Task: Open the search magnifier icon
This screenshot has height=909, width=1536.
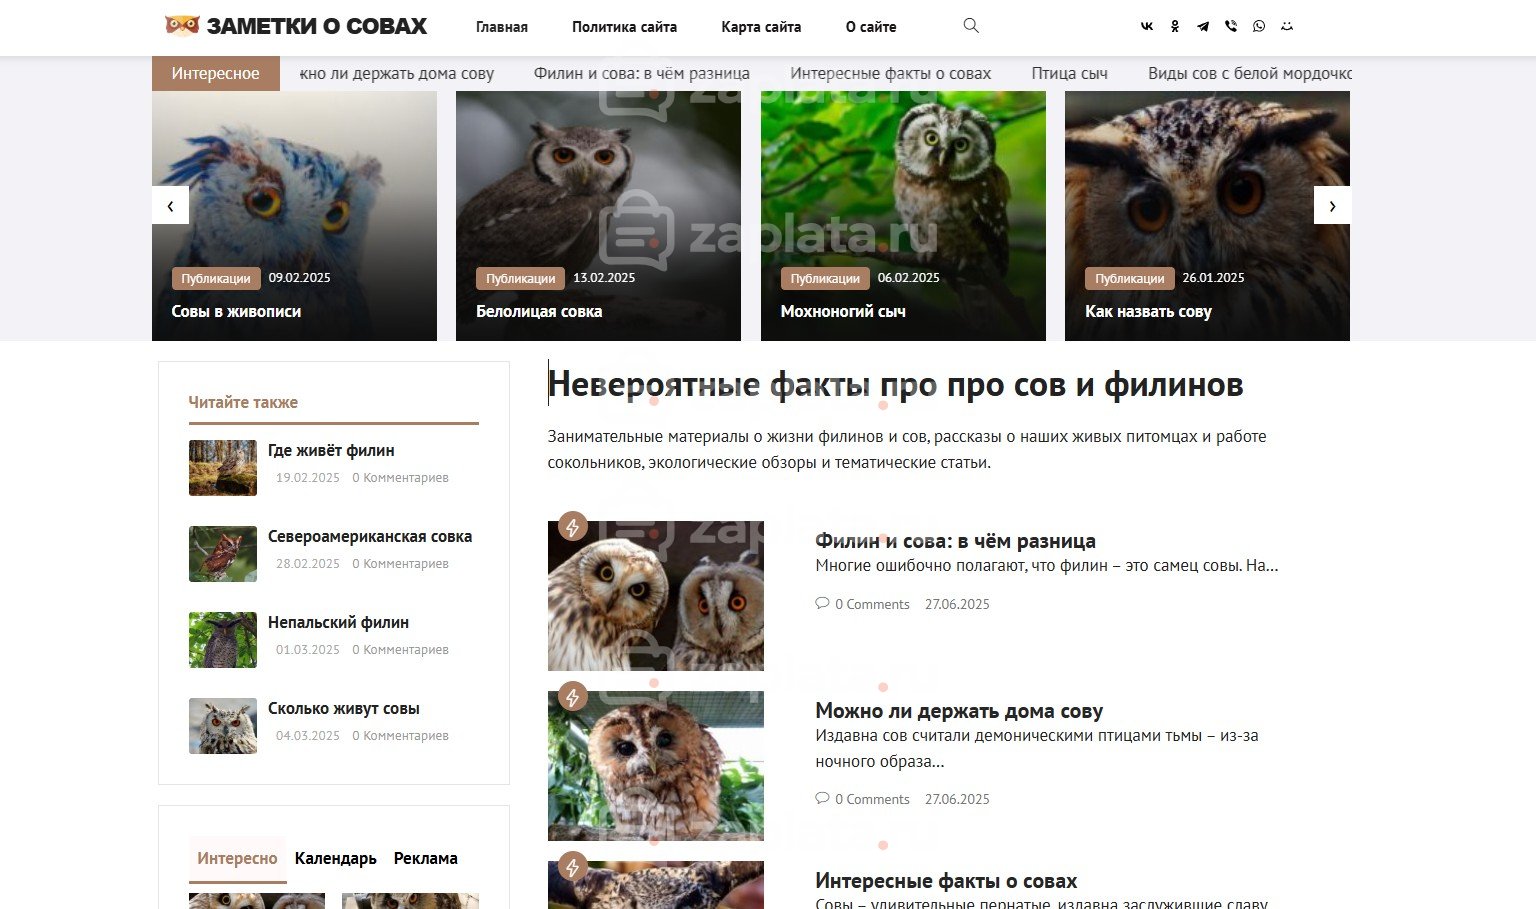Action: 971,26
